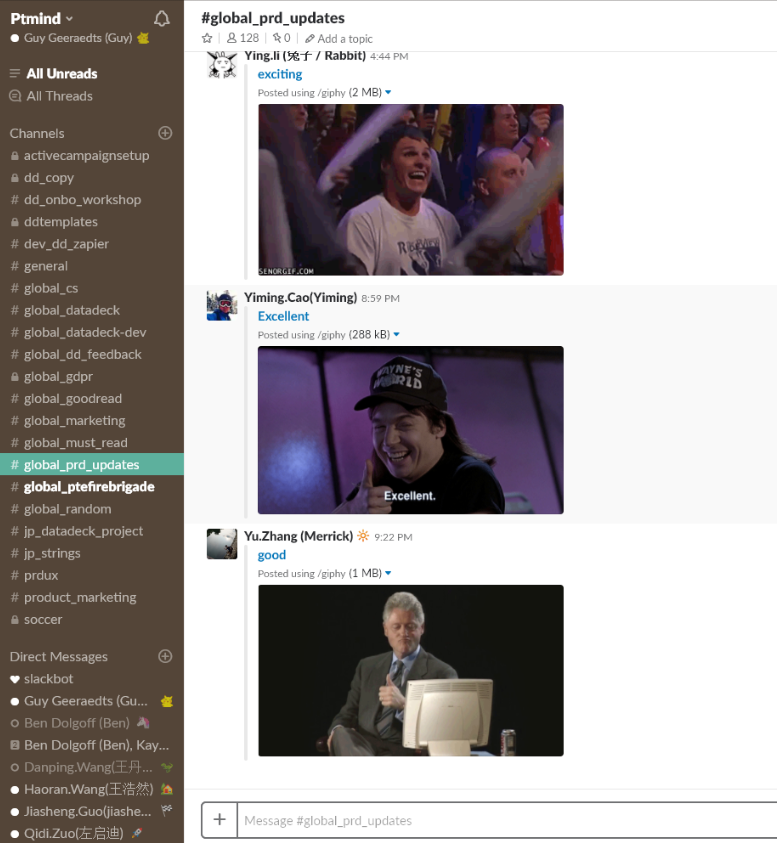This screenshot has height=843, width=777.
Task: Click Yiming.Cao(Yiming) sender name
Action: click(x=301, y=298)
